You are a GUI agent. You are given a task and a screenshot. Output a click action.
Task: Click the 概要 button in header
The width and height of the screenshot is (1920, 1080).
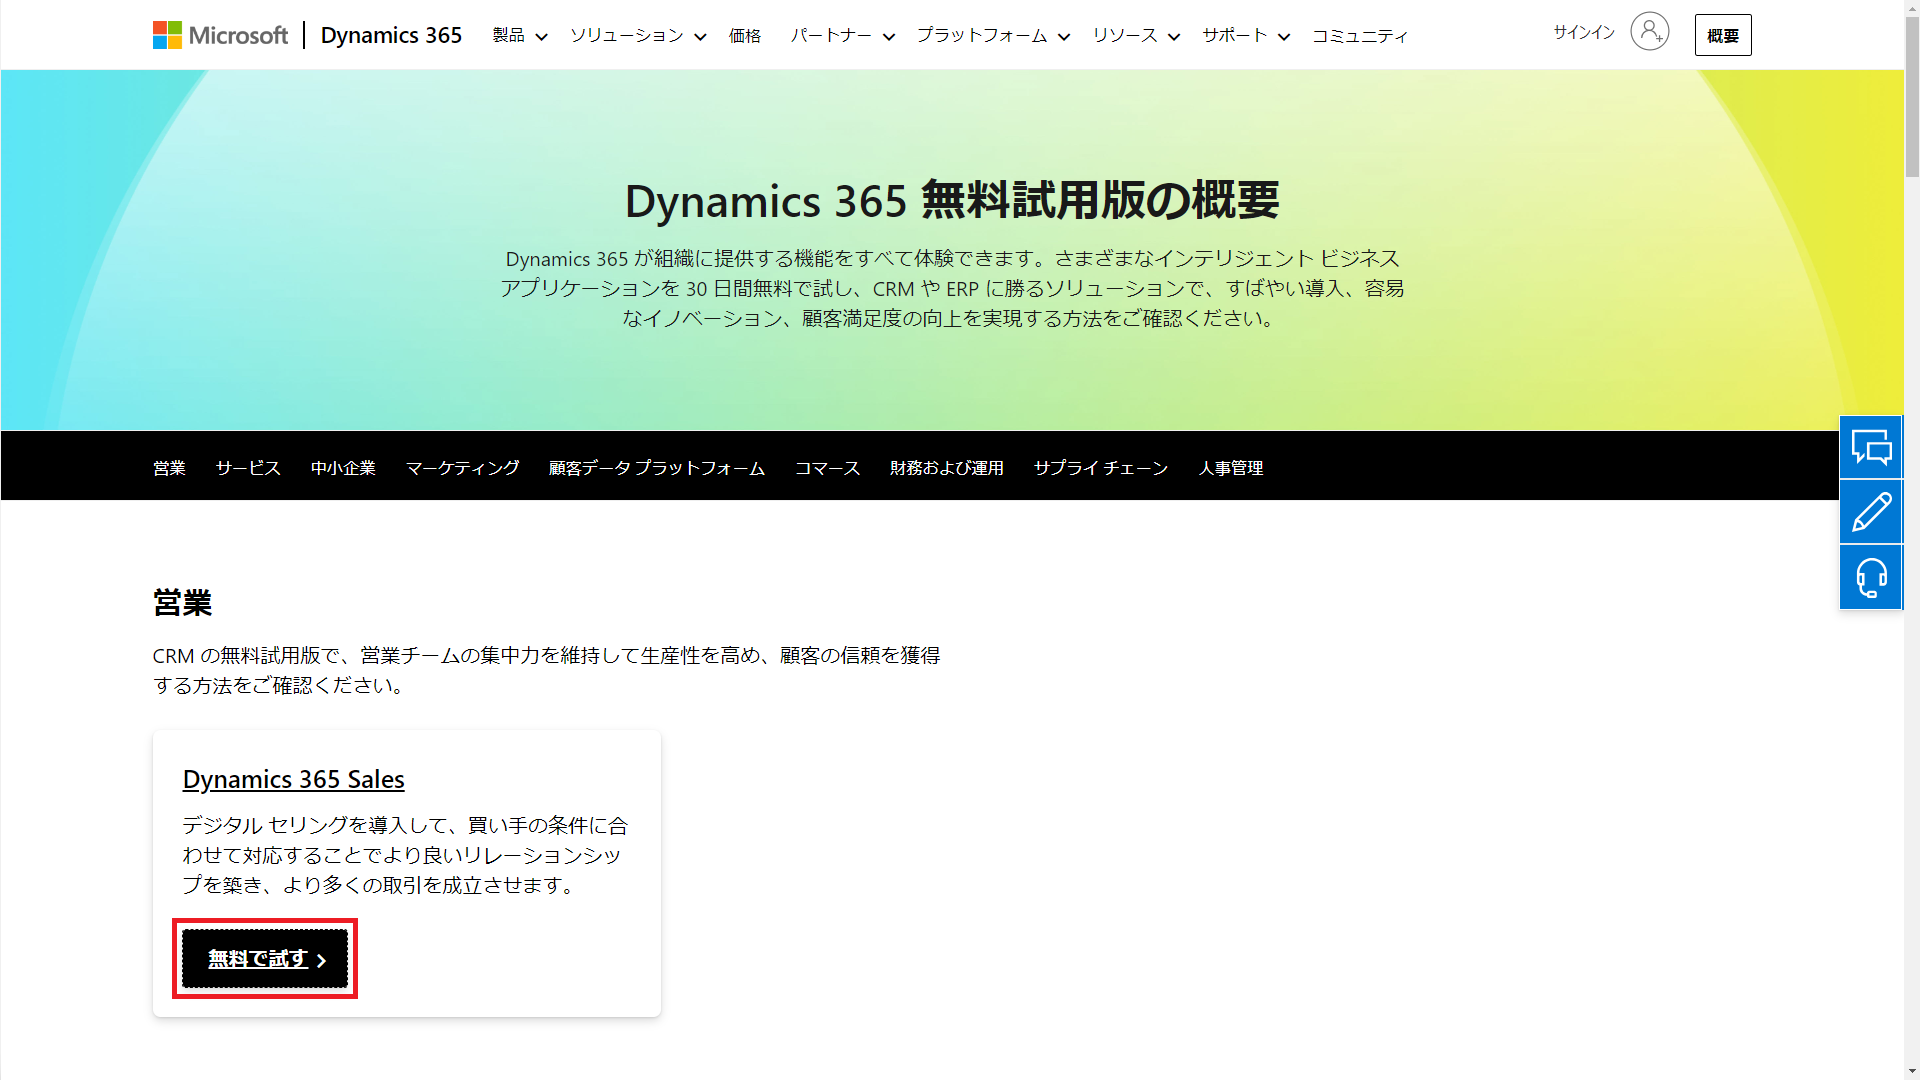click(1723, 35)
